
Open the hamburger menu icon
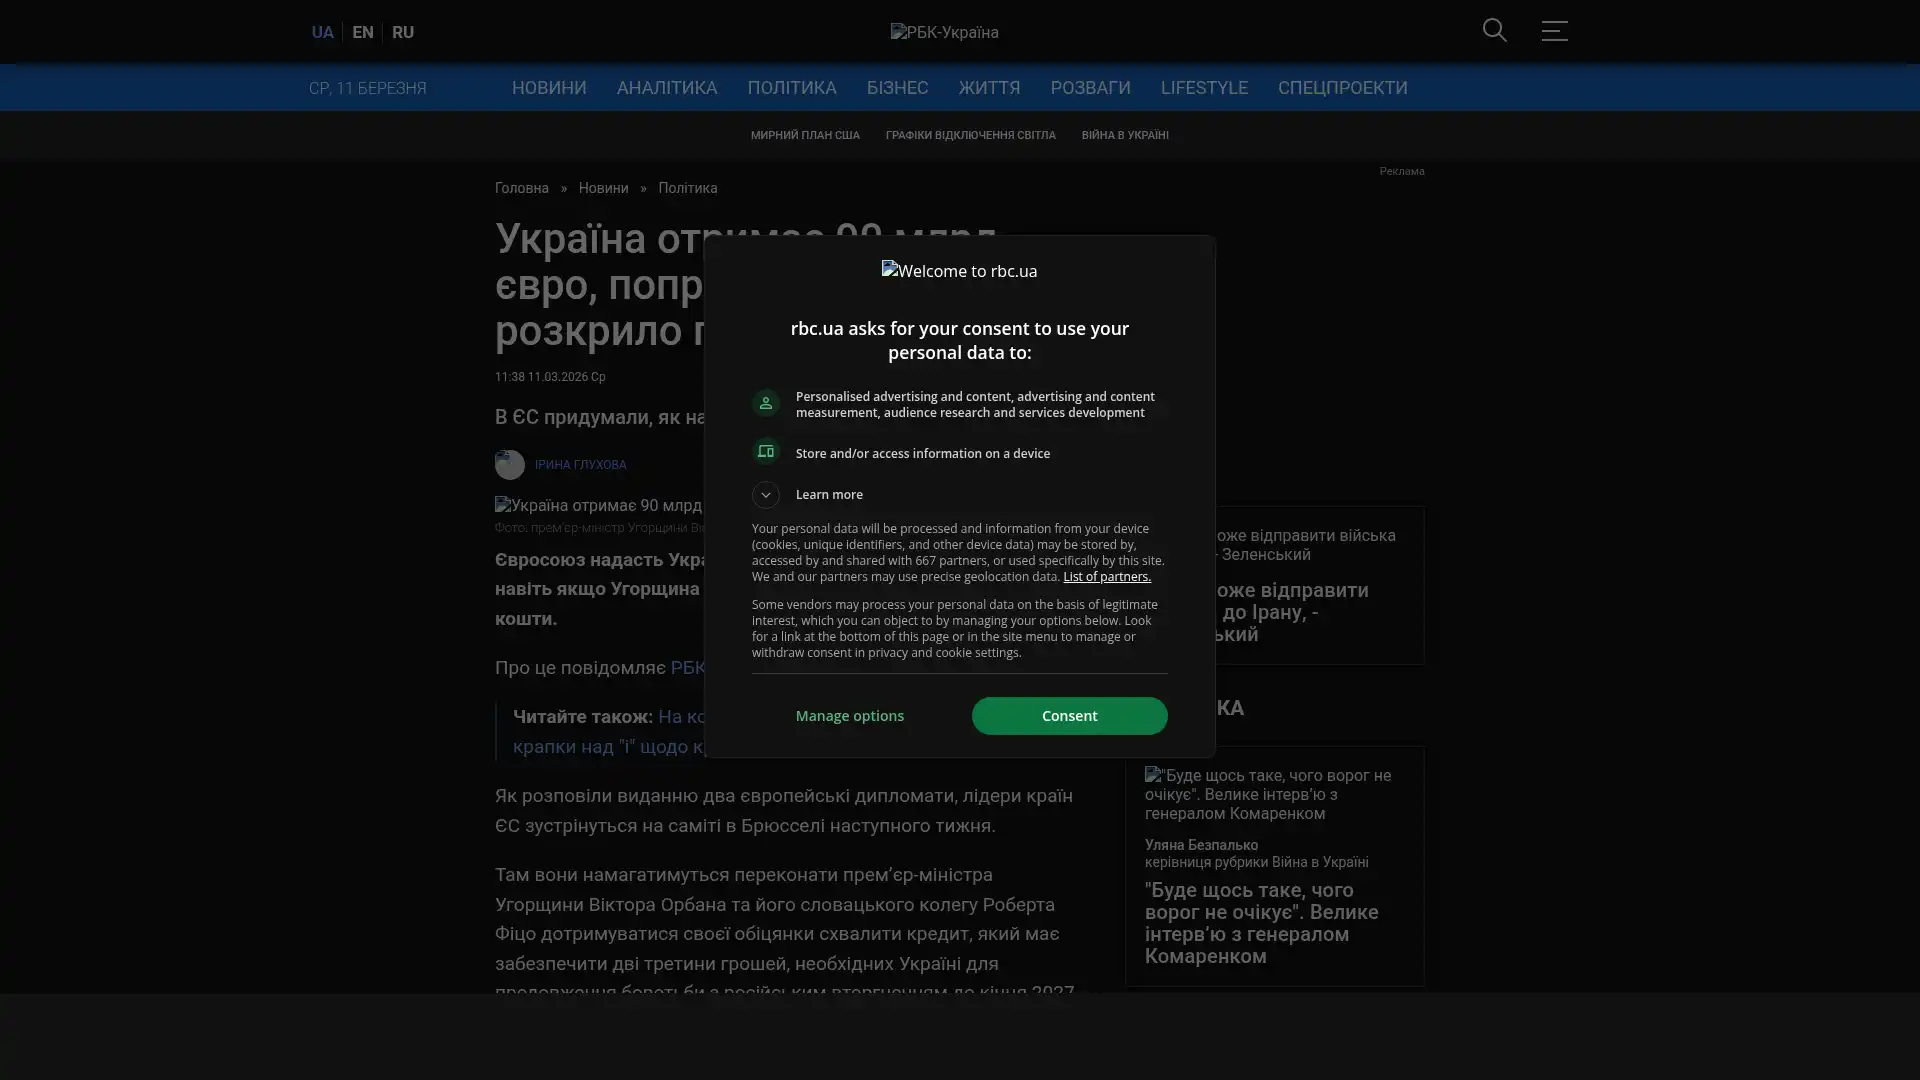pos(1554,31)
